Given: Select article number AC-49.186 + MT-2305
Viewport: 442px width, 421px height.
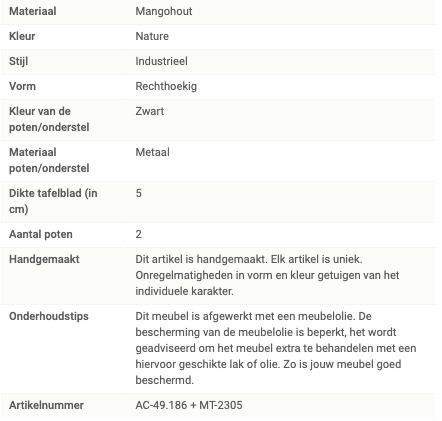Looking at the screenshot, I should (189, 405).
